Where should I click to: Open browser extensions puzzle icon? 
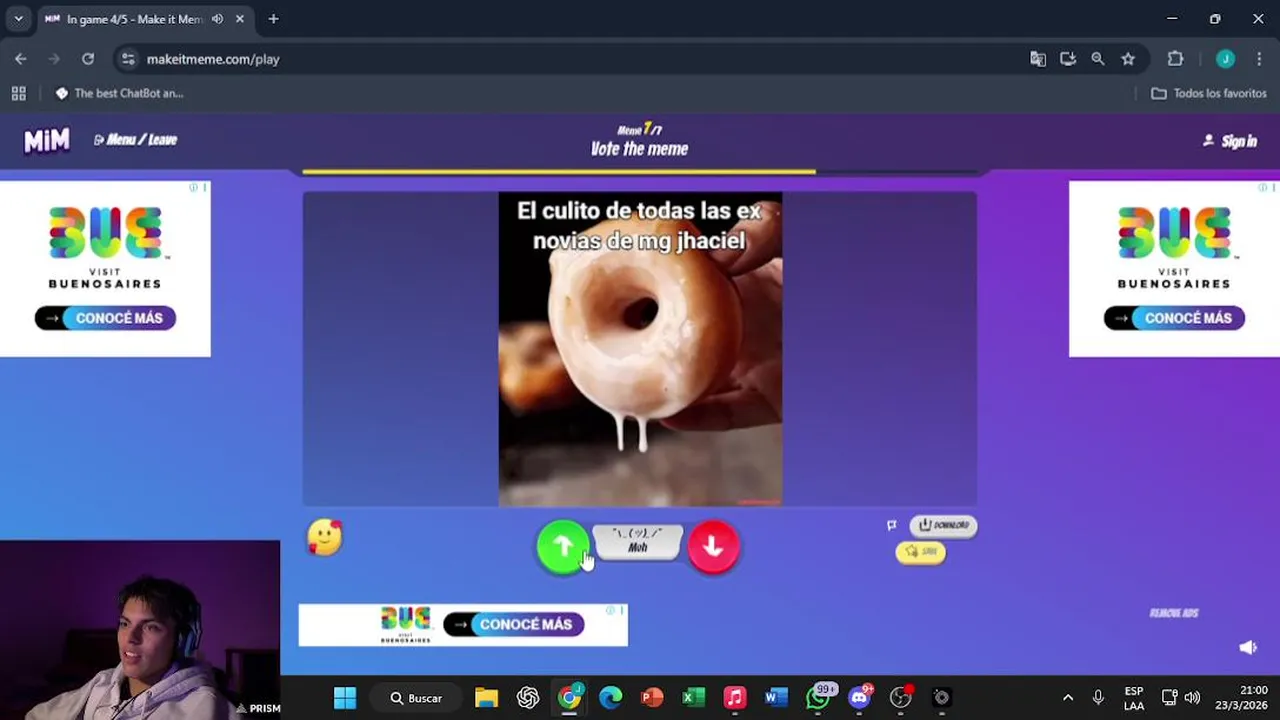1175,59
